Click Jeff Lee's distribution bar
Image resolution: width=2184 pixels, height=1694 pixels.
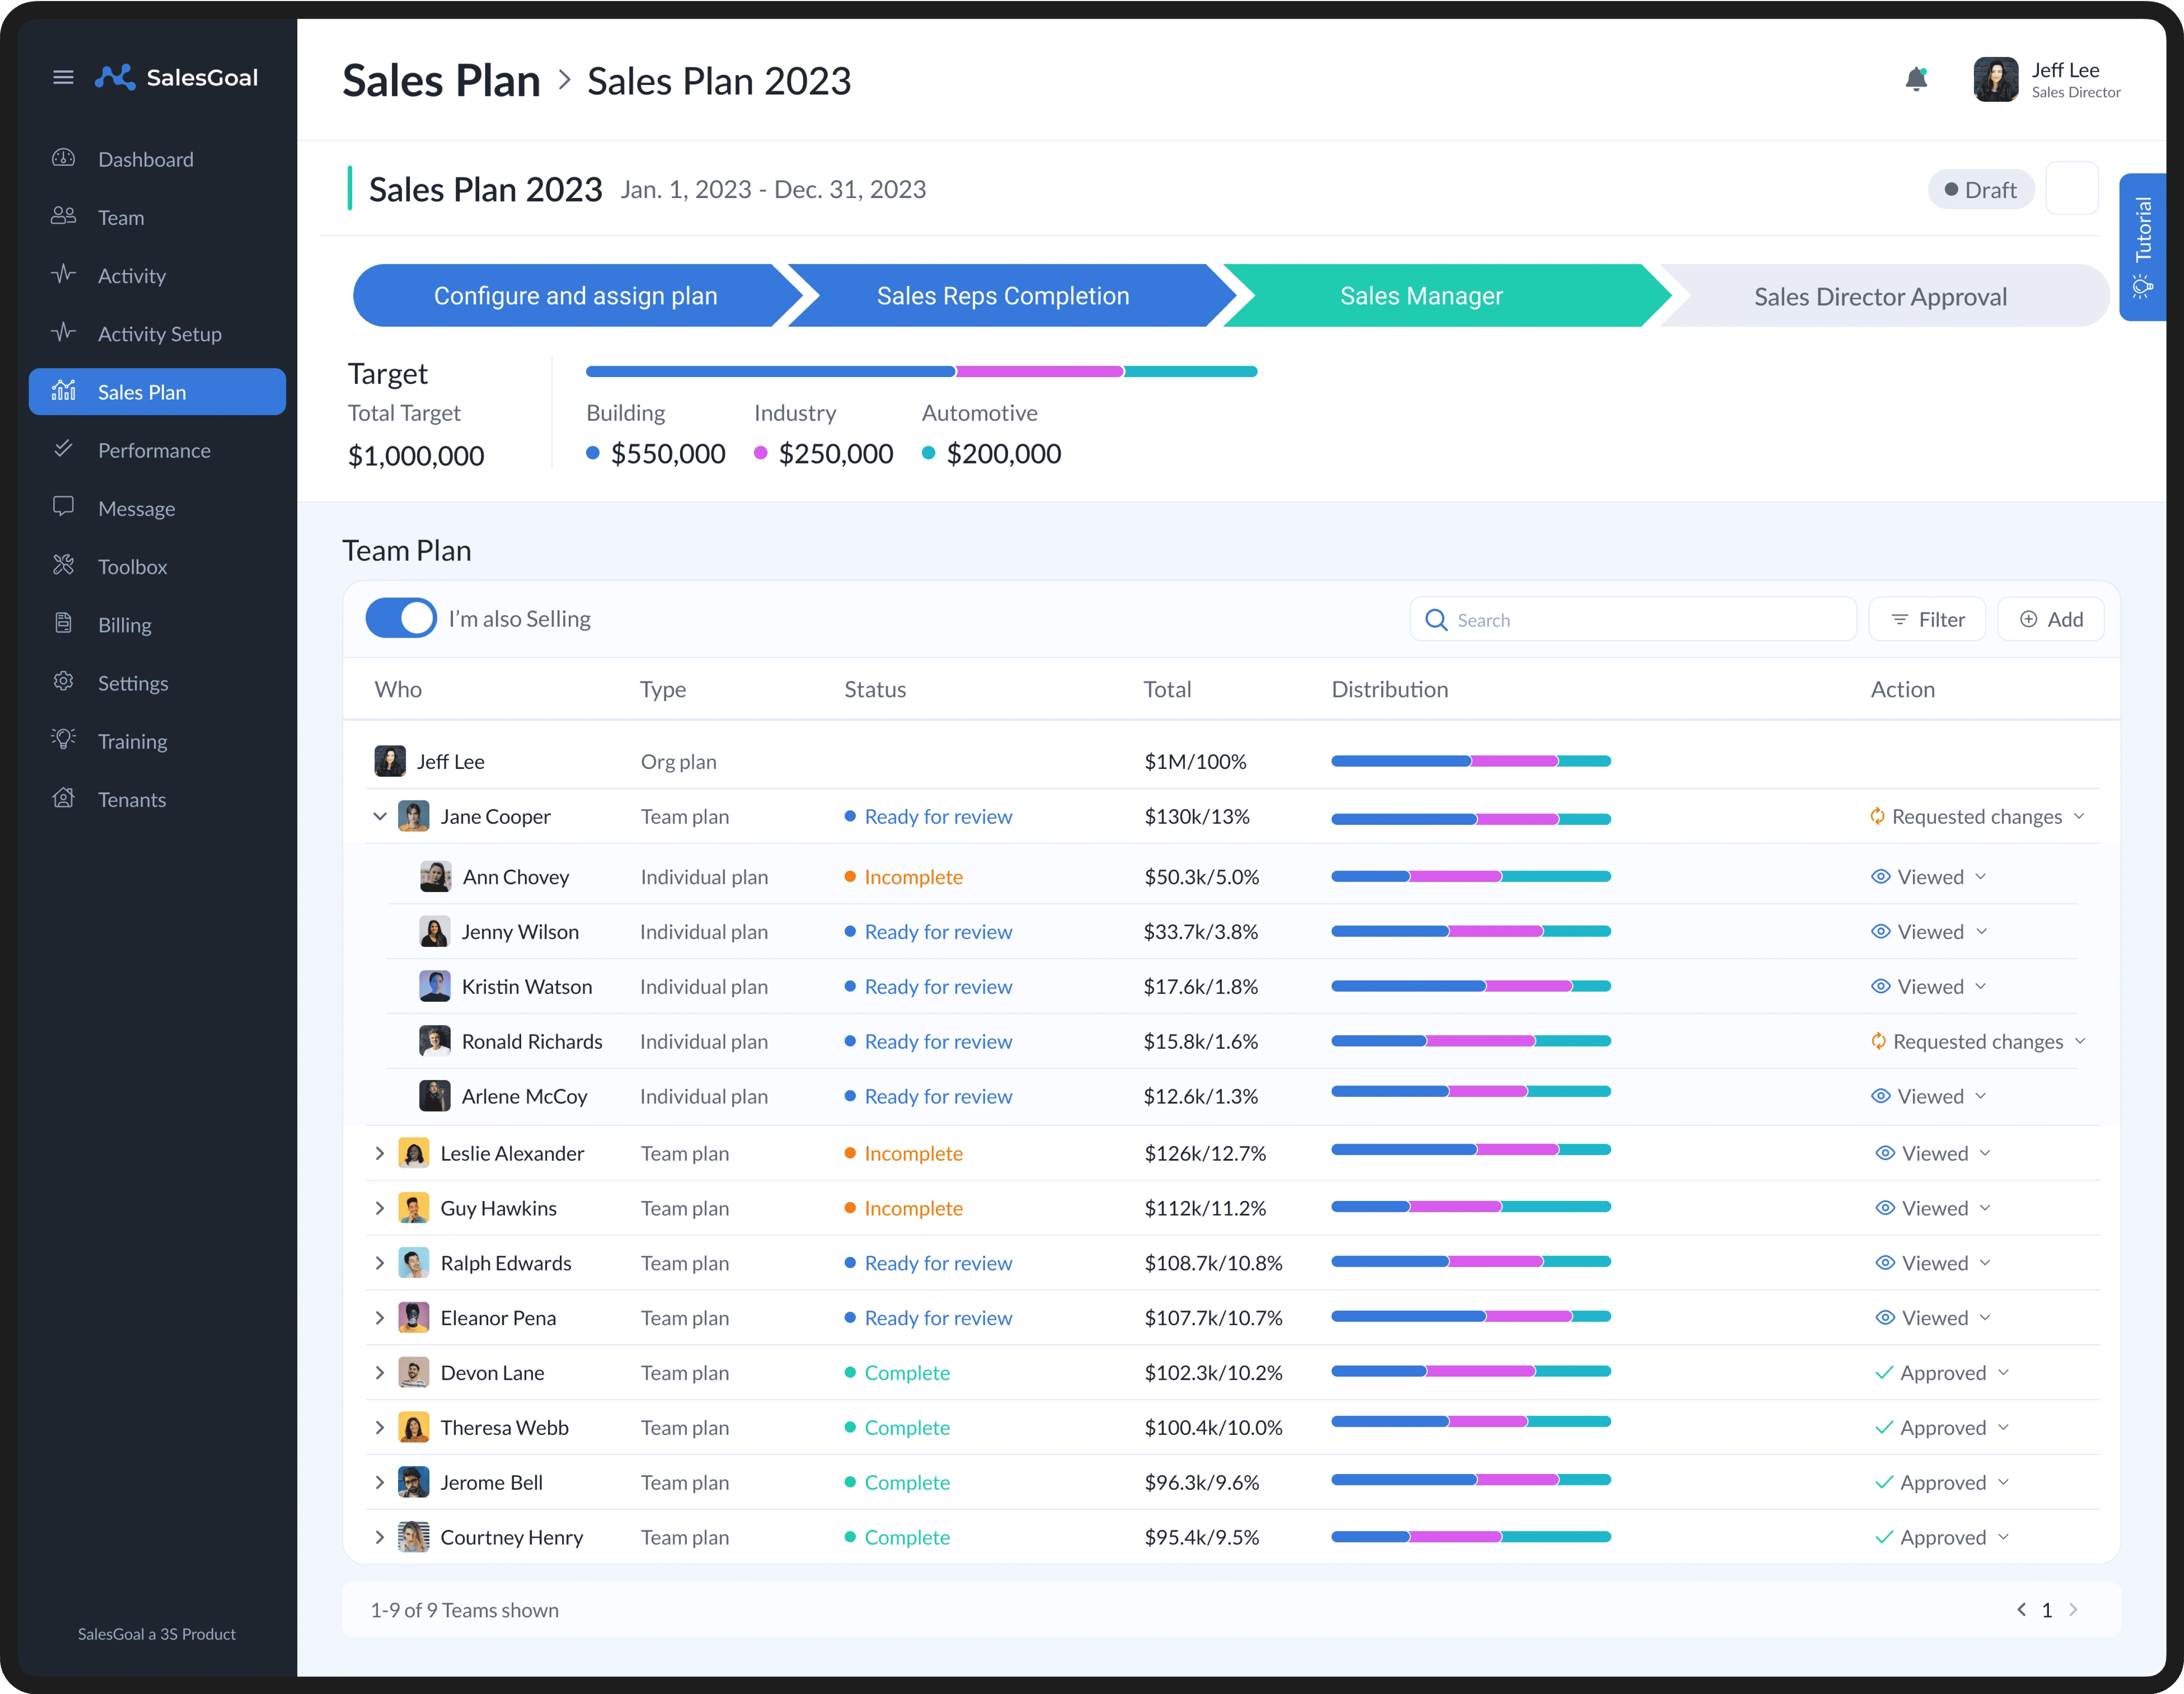tap(1470, 761)
